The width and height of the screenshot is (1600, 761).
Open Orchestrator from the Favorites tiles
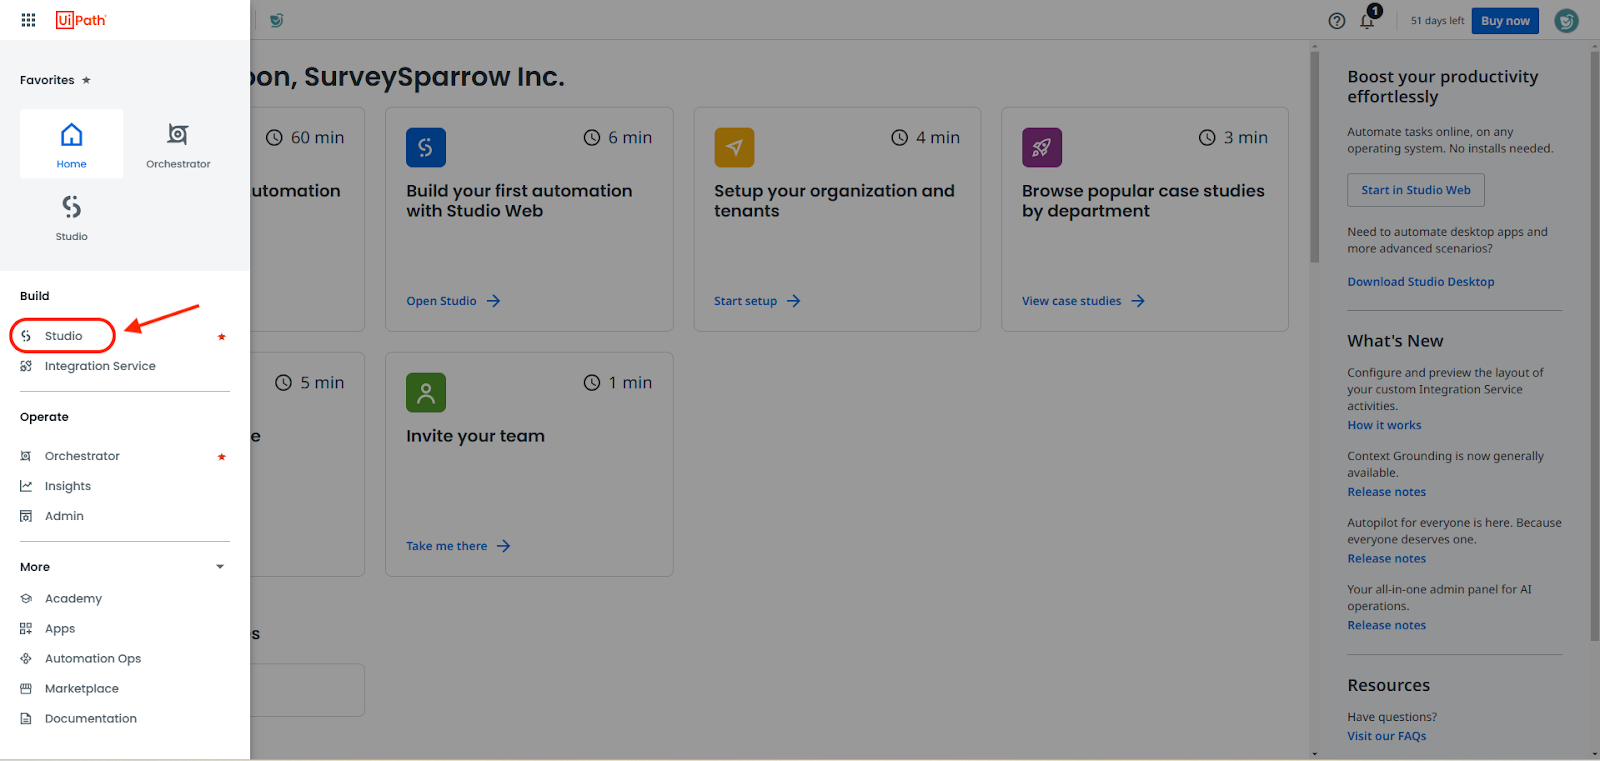(x=178, y=144)
